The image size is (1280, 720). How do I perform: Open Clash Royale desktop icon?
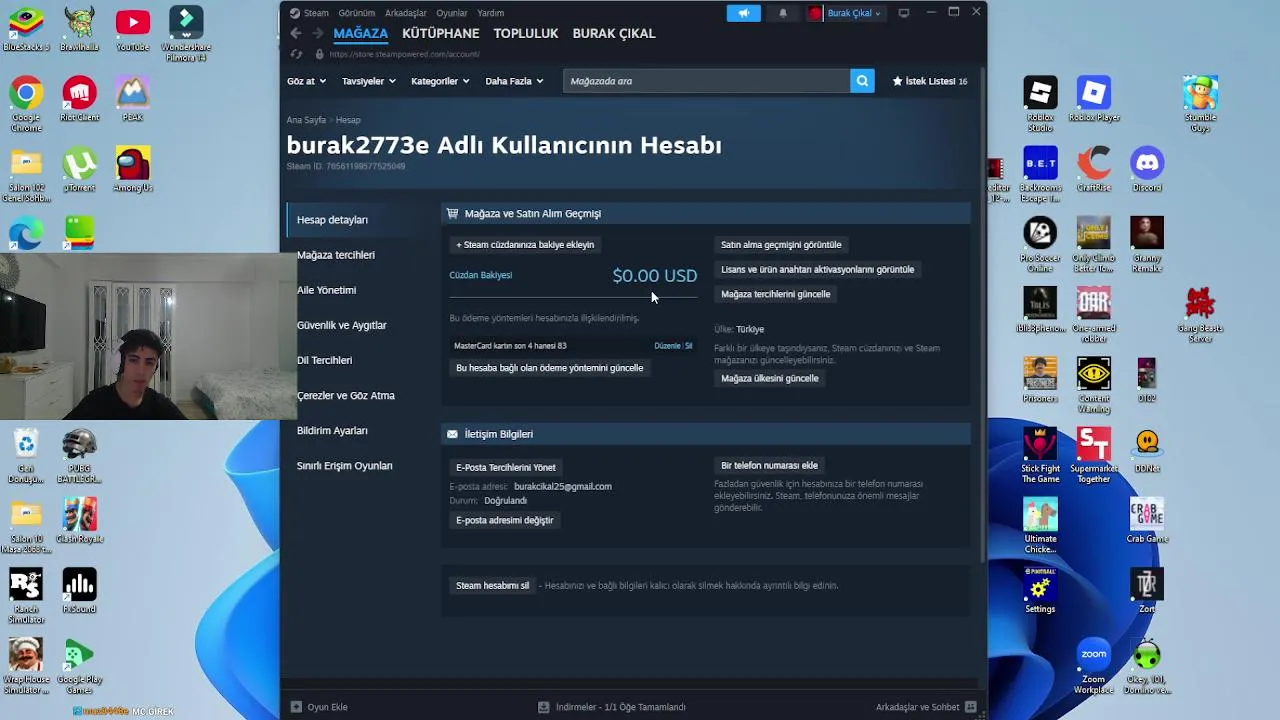pos(79,520)
